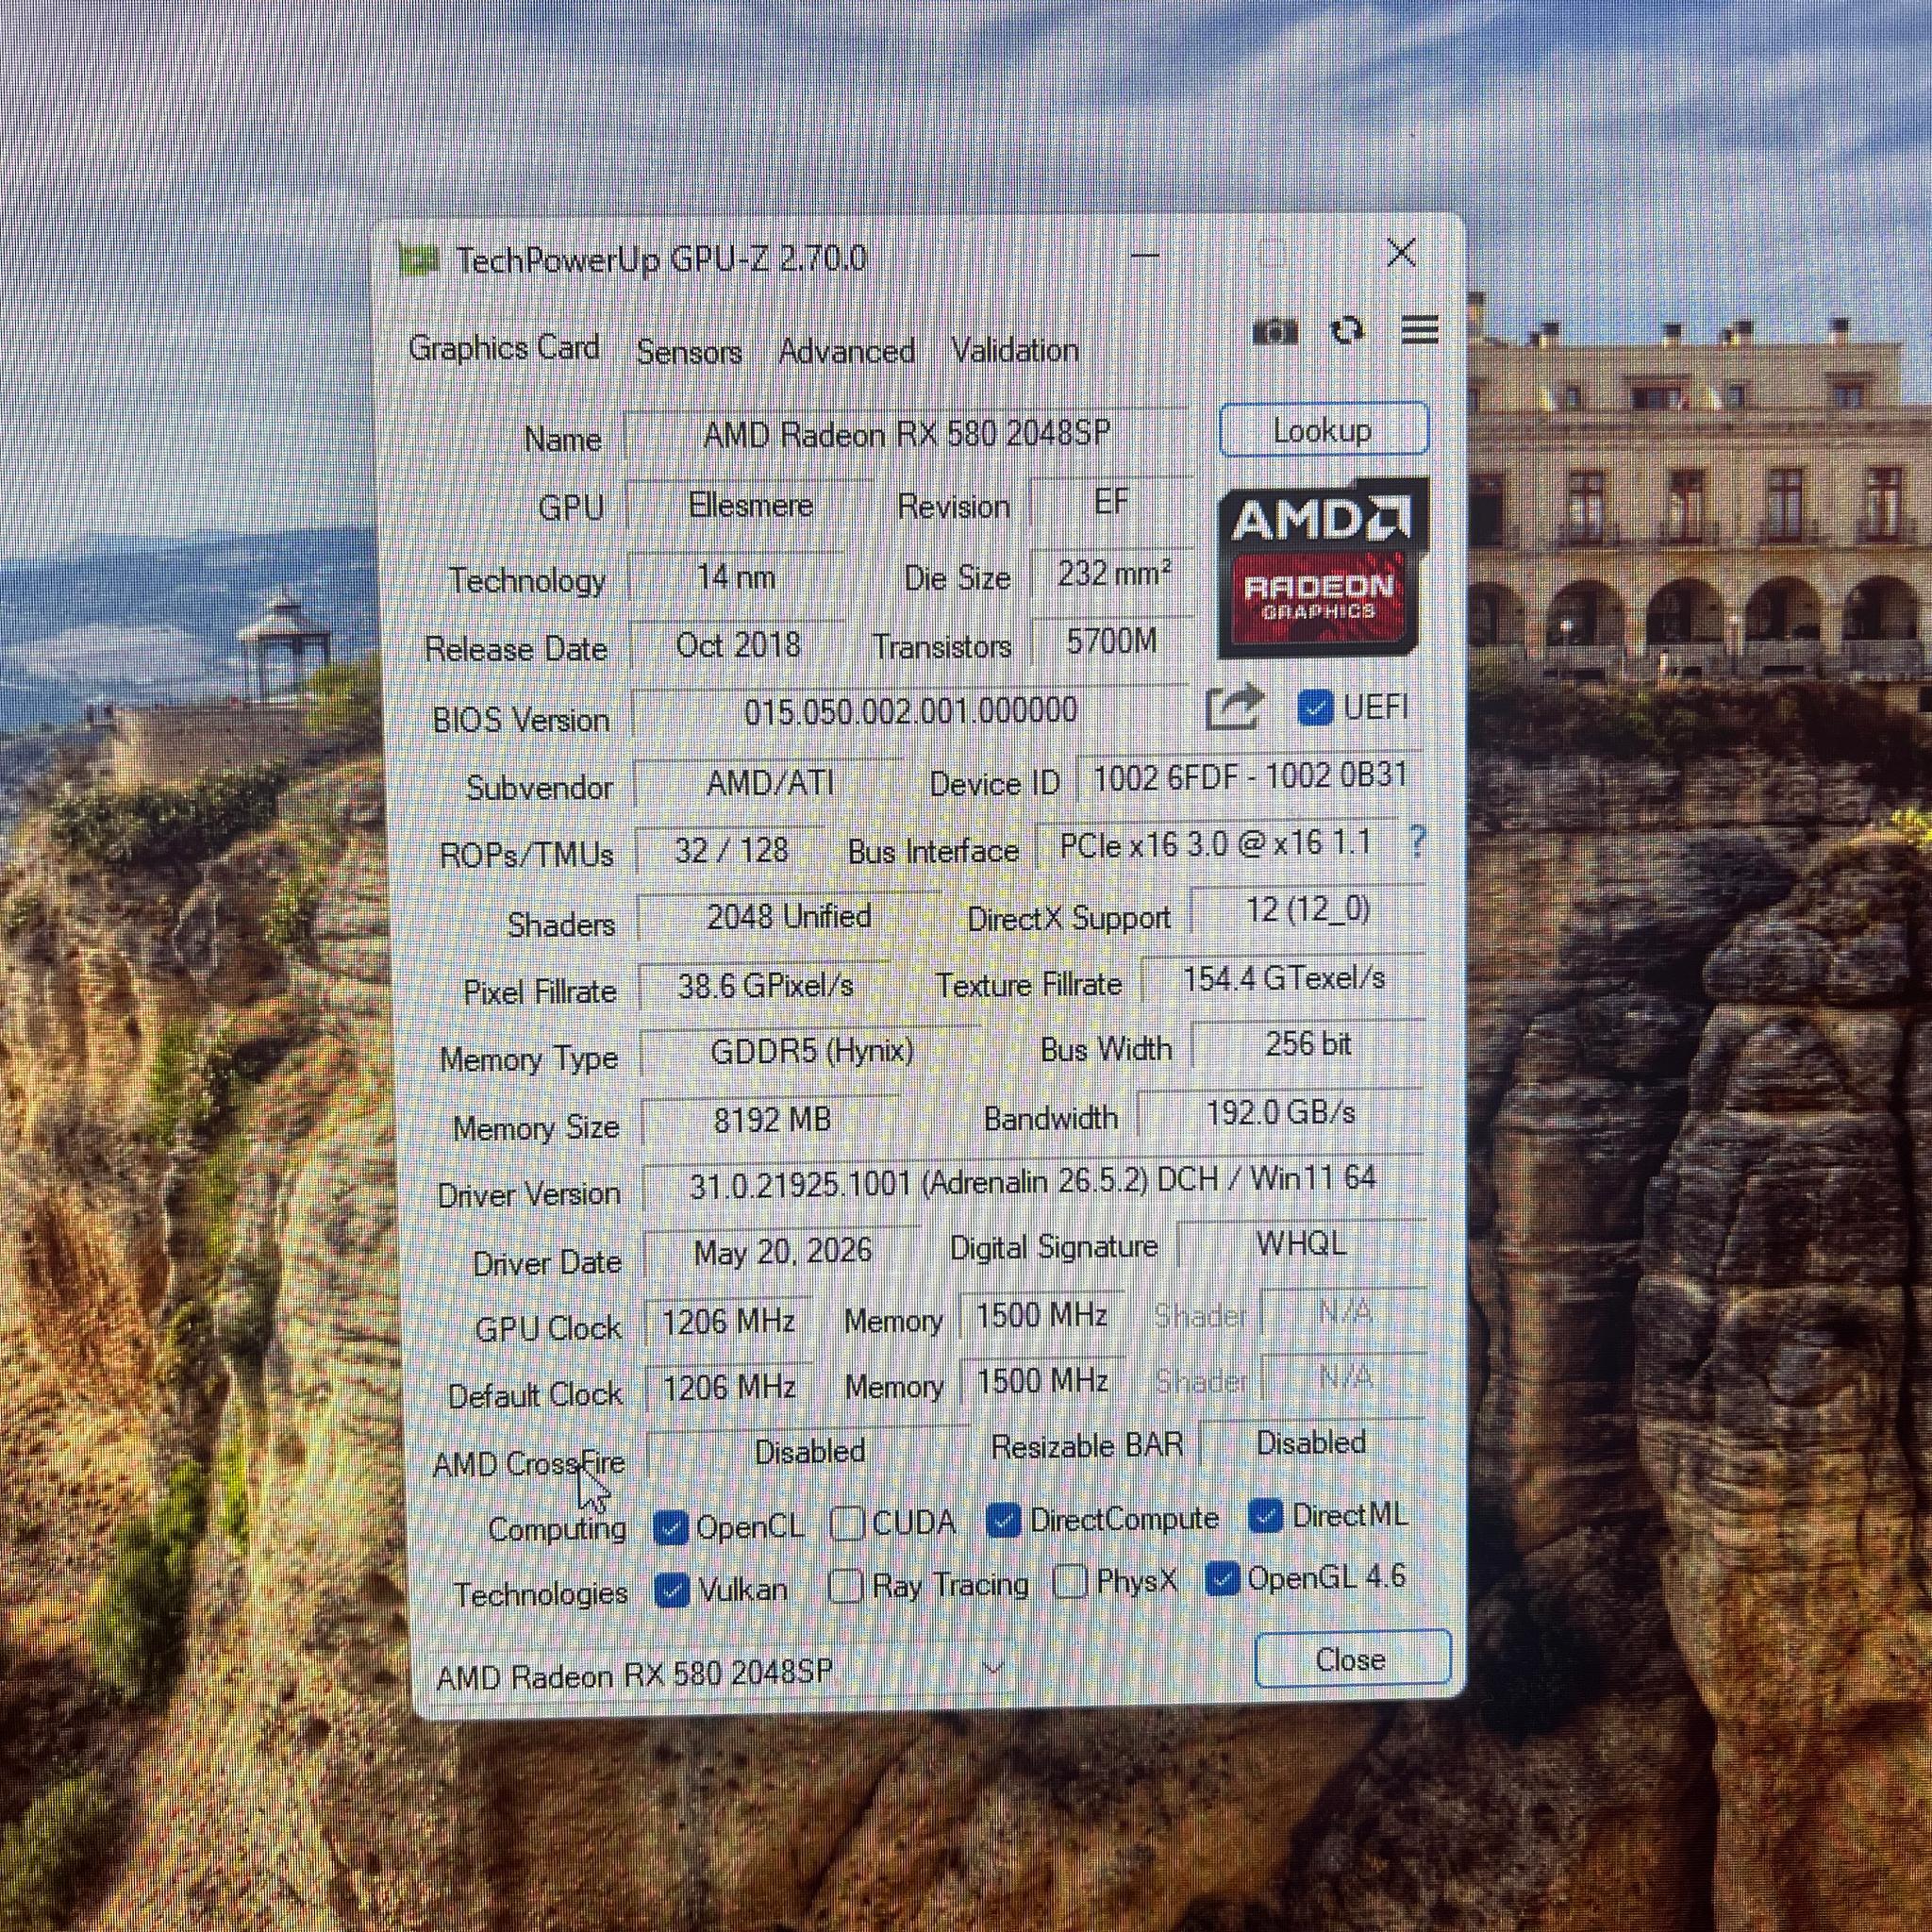The width and height of the screenshot is (1932, 1932).
Task: Click the GPU Clock value 1206 MHz
Action: tap(728, 1322)
